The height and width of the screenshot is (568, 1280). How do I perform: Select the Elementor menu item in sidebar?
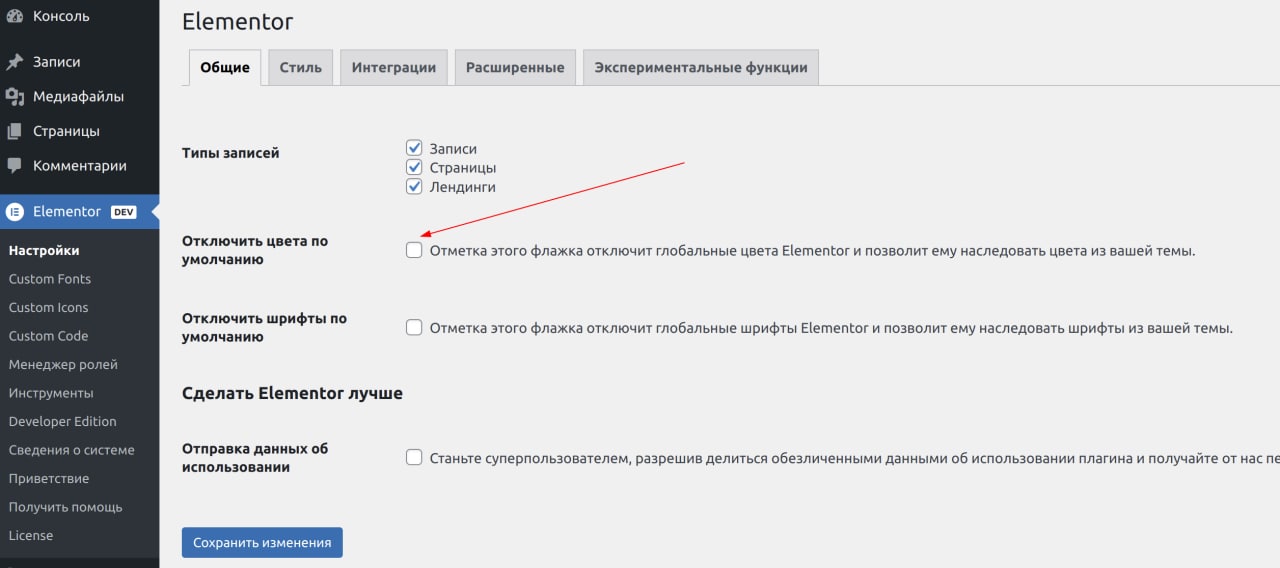(79, 212)
